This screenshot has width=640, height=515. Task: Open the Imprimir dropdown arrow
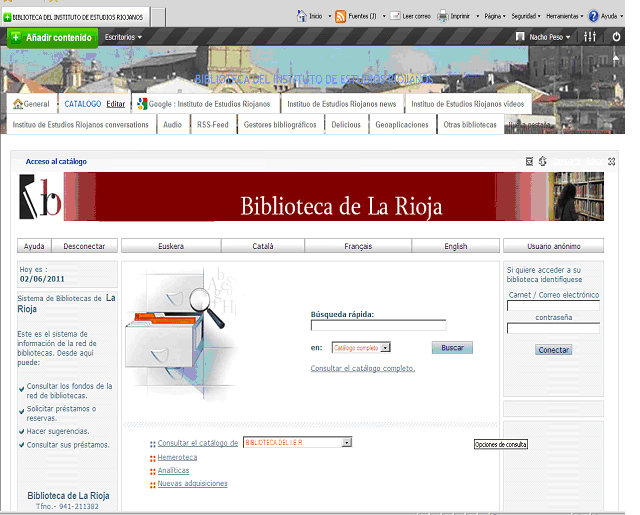coord(478,16)
